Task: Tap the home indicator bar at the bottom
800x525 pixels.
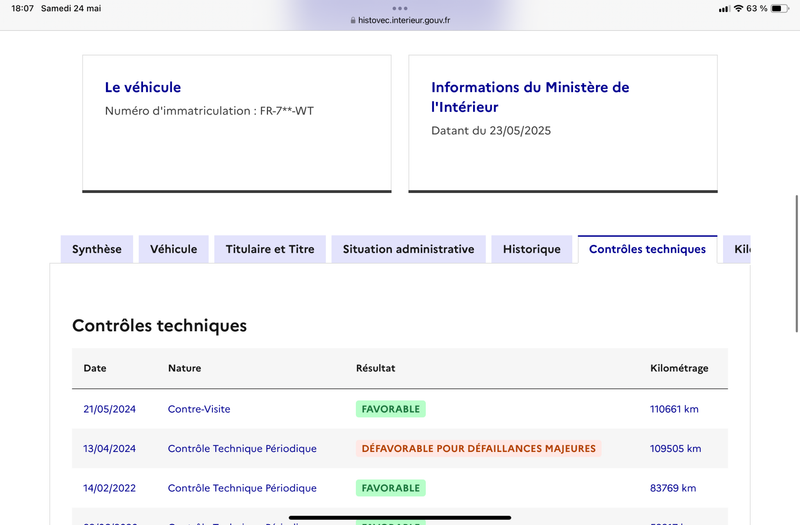Action: pos(400,517)
